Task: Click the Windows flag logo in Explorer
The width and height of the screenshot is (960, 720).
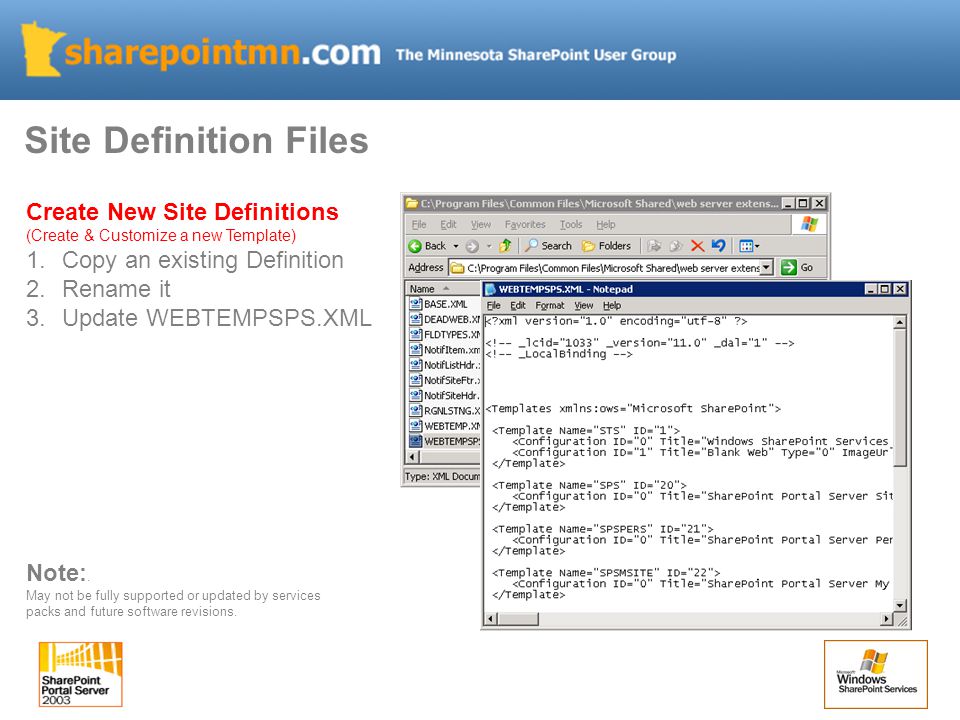Action: pos(809,224)
